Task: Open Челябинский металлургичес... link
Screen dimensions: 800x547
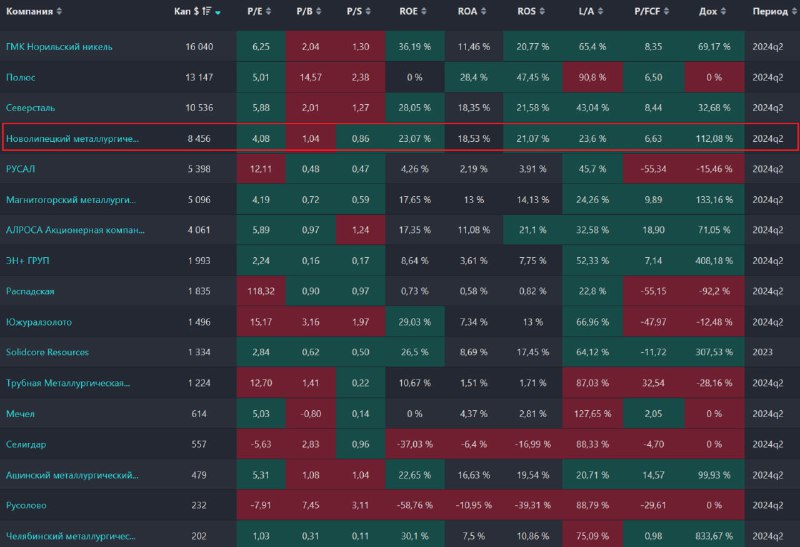Action: point(71,536)
